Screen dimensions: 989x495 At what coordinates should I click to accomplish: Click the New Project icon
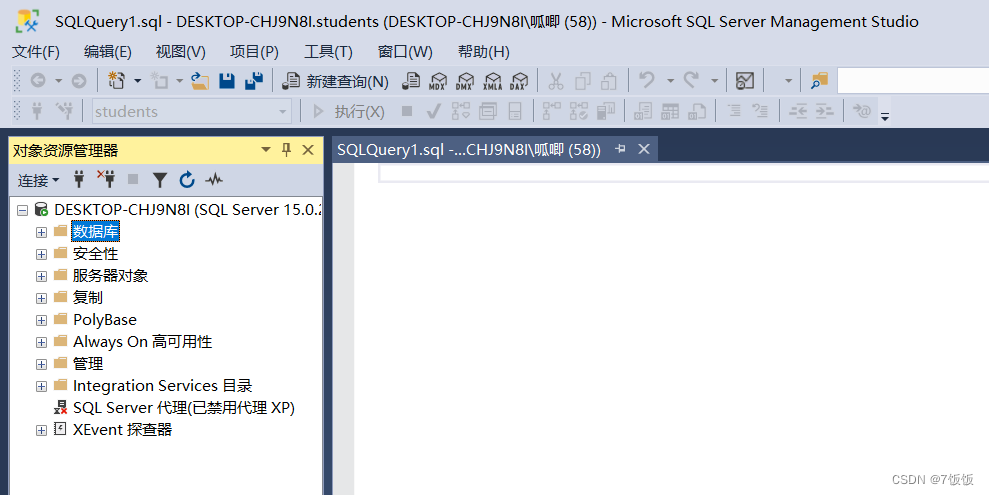pos(117,81)
